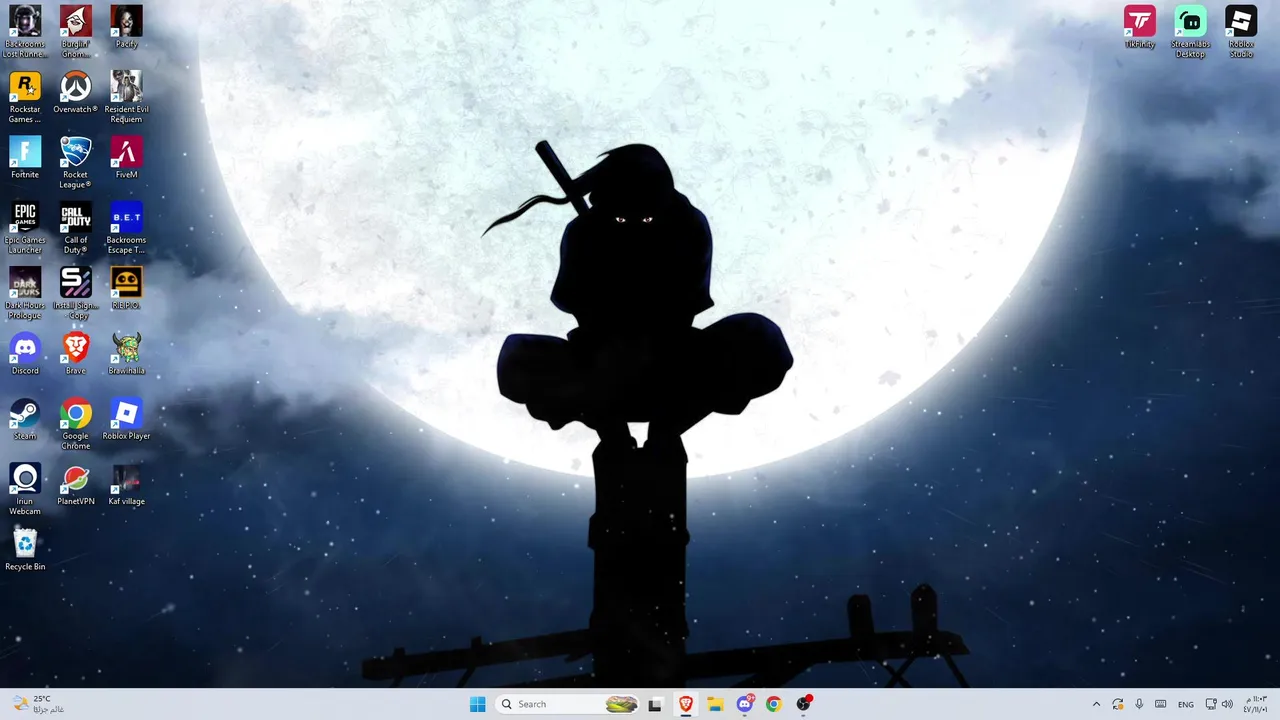The width and height of the screenshot is (1280, 720).
Task: Click the microphone tray icon
Action: pos(1139,704)
